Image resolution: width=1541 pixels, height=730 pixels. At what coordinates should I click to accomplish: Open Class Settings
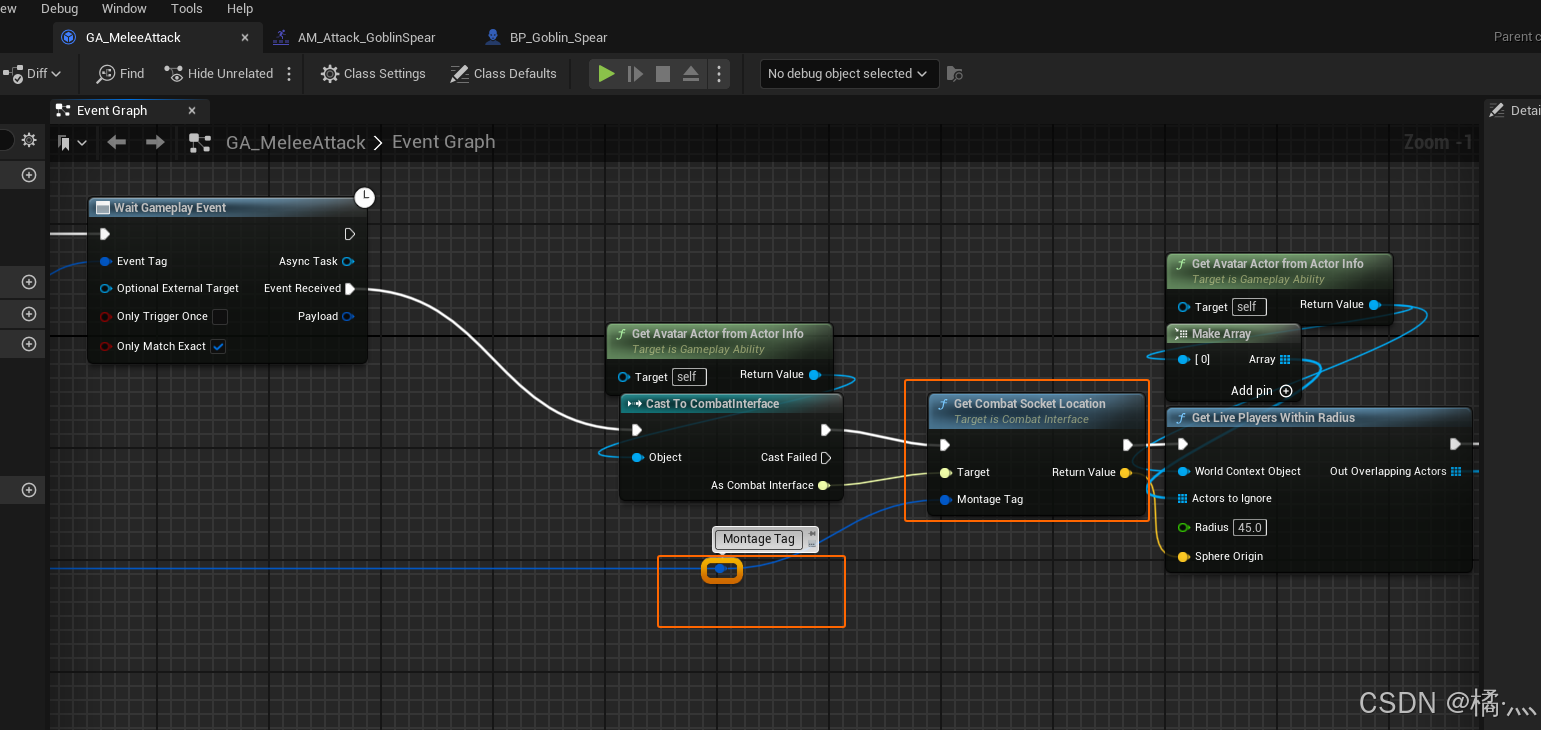tap(373, 74)
